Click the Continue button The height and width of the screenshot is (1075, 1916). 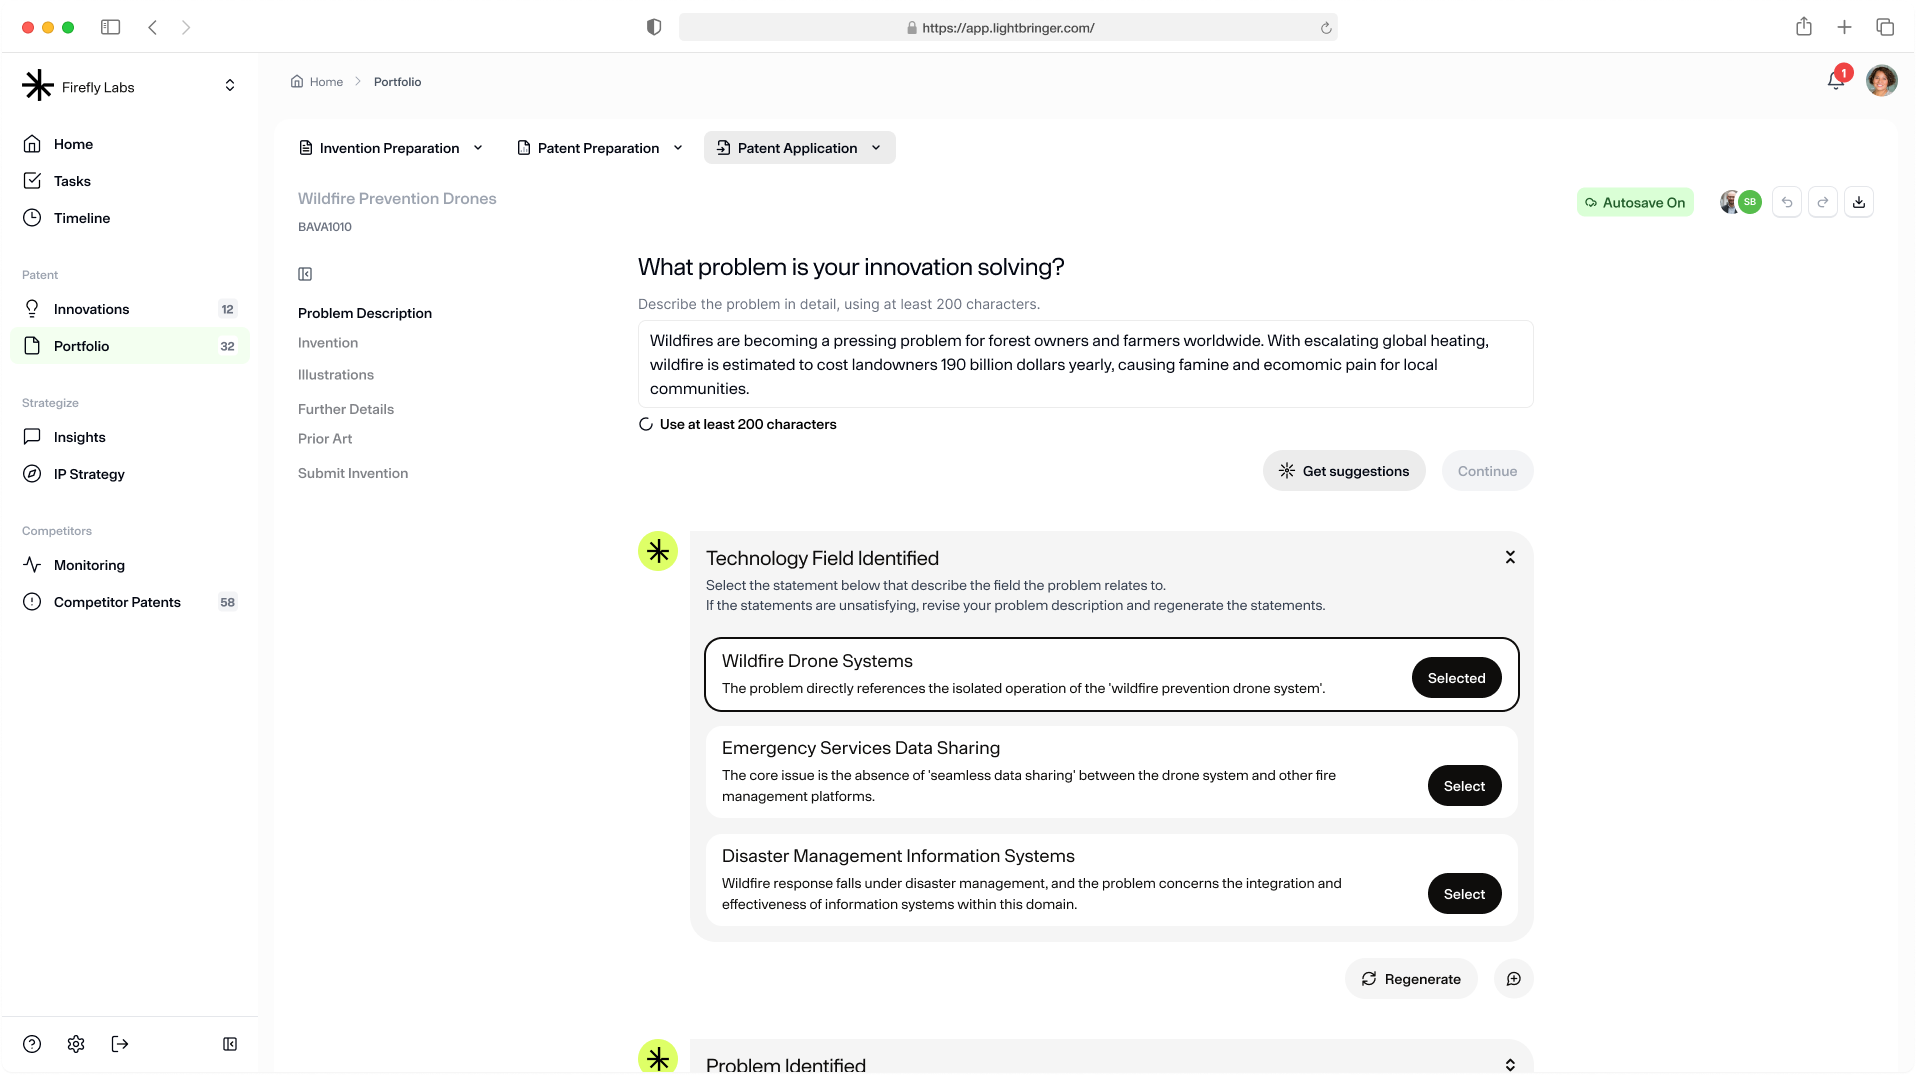1488,471
